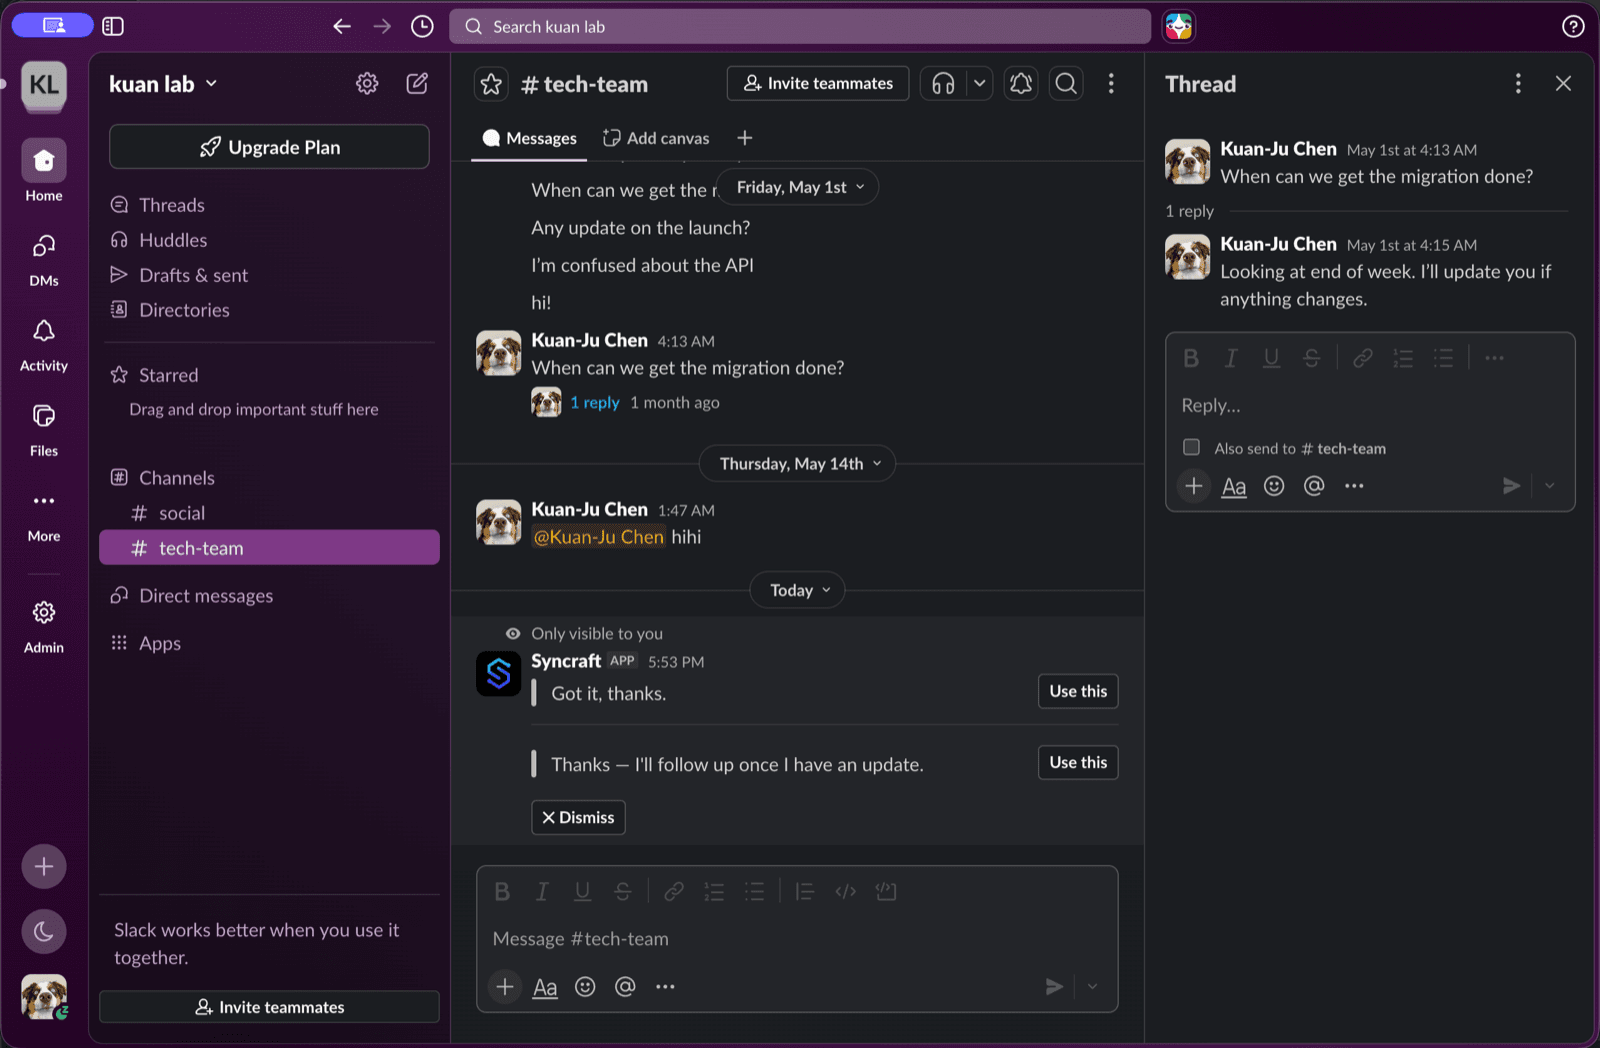Use the "Thanks — I'll follow up" suggestion
The image size is (1600, 1048).
pos(1078,762)
